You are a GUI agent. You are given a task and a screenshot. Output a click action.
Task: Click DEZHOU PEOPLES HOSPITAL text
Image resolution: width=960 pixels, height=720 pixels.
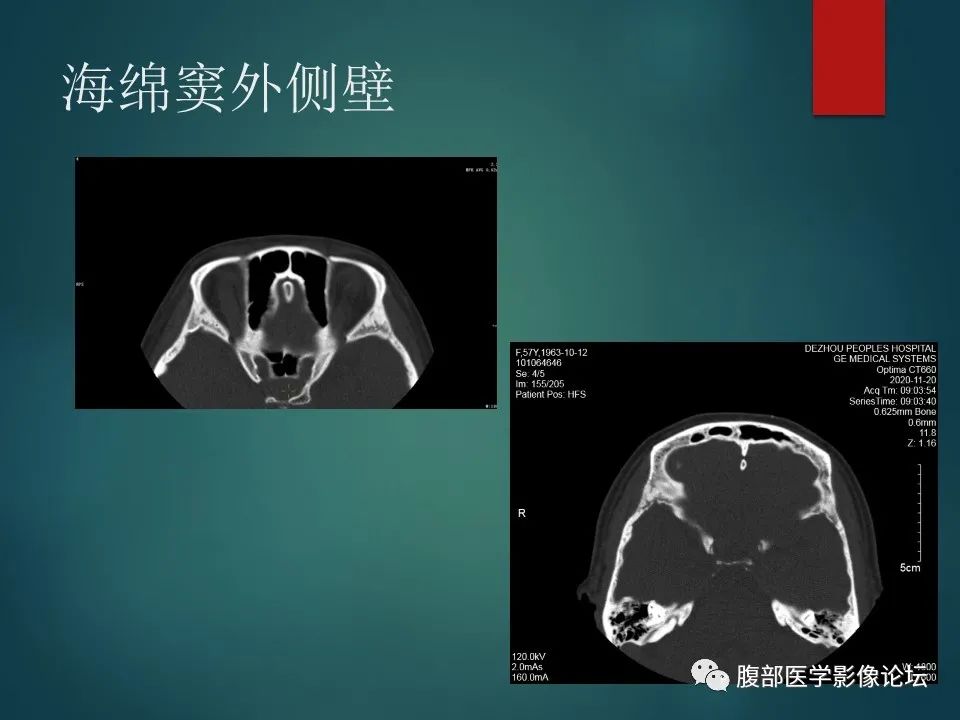[870, 348]
